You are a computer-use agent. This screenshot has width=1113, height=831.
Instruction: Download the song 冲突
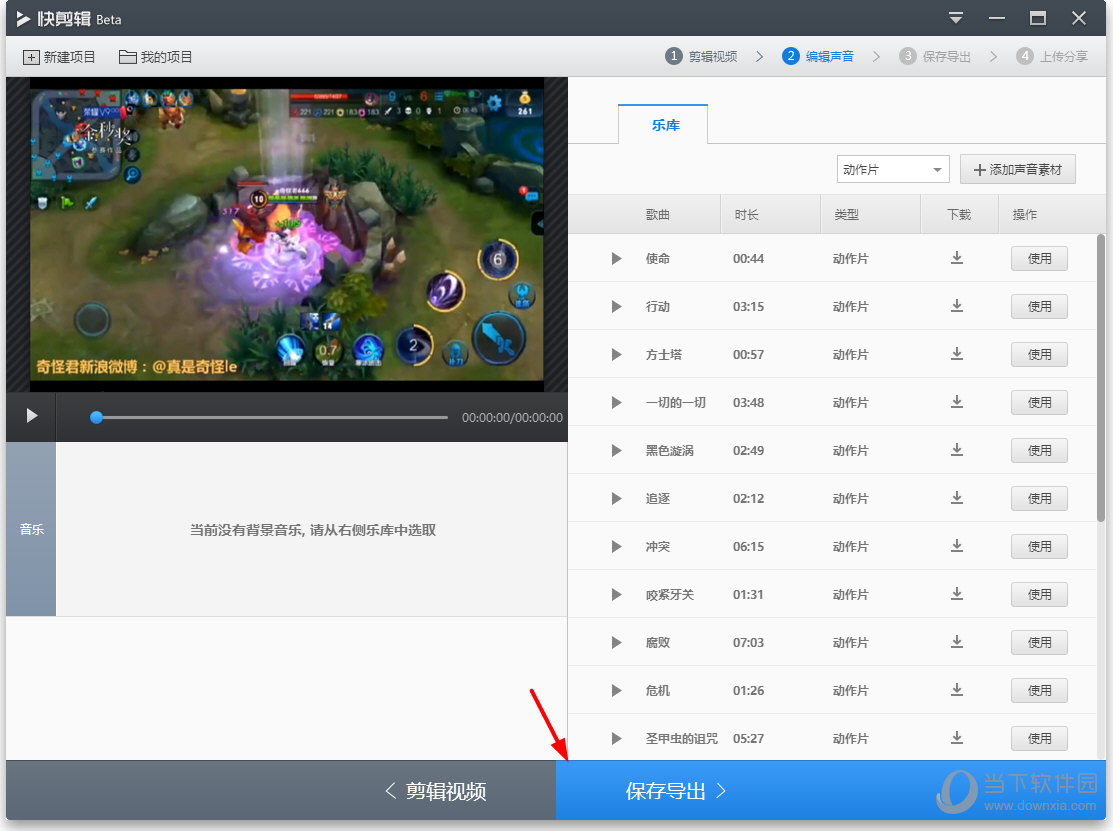click(x=957, y=546)
